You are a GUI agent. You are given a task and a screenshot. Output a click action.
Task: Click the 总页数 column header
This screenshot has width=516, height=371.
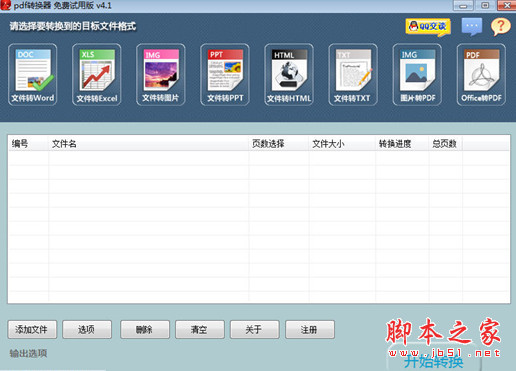click(445, 144)
